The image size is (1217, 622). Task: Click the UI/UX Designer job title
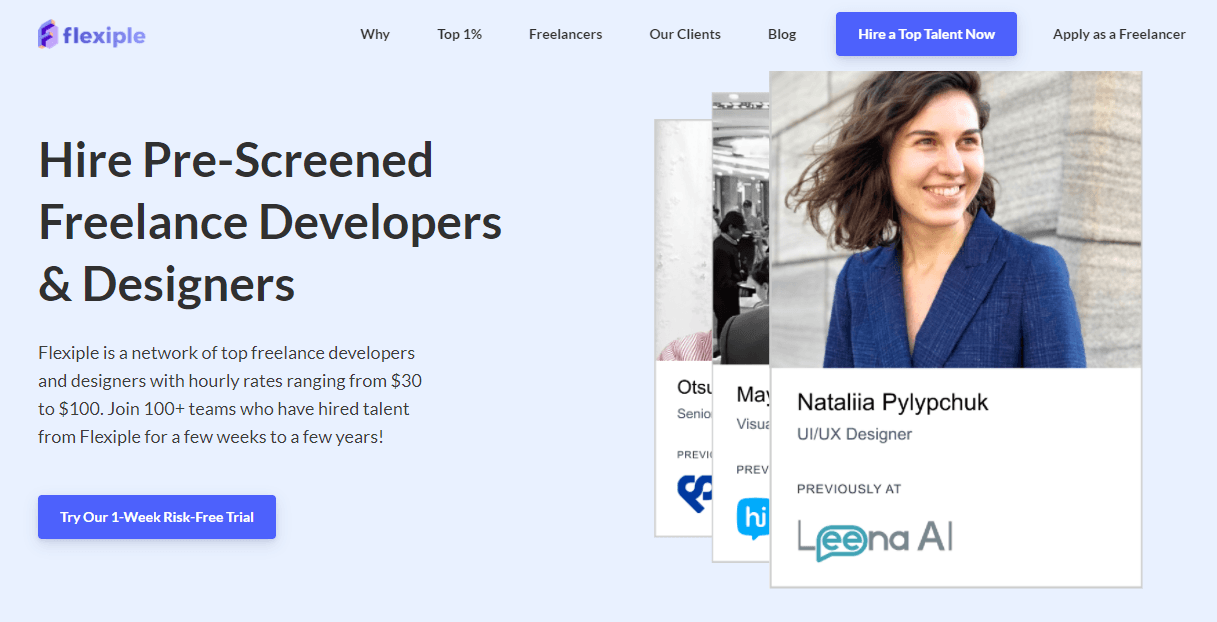pyautogui.click(x=854, y=434)
